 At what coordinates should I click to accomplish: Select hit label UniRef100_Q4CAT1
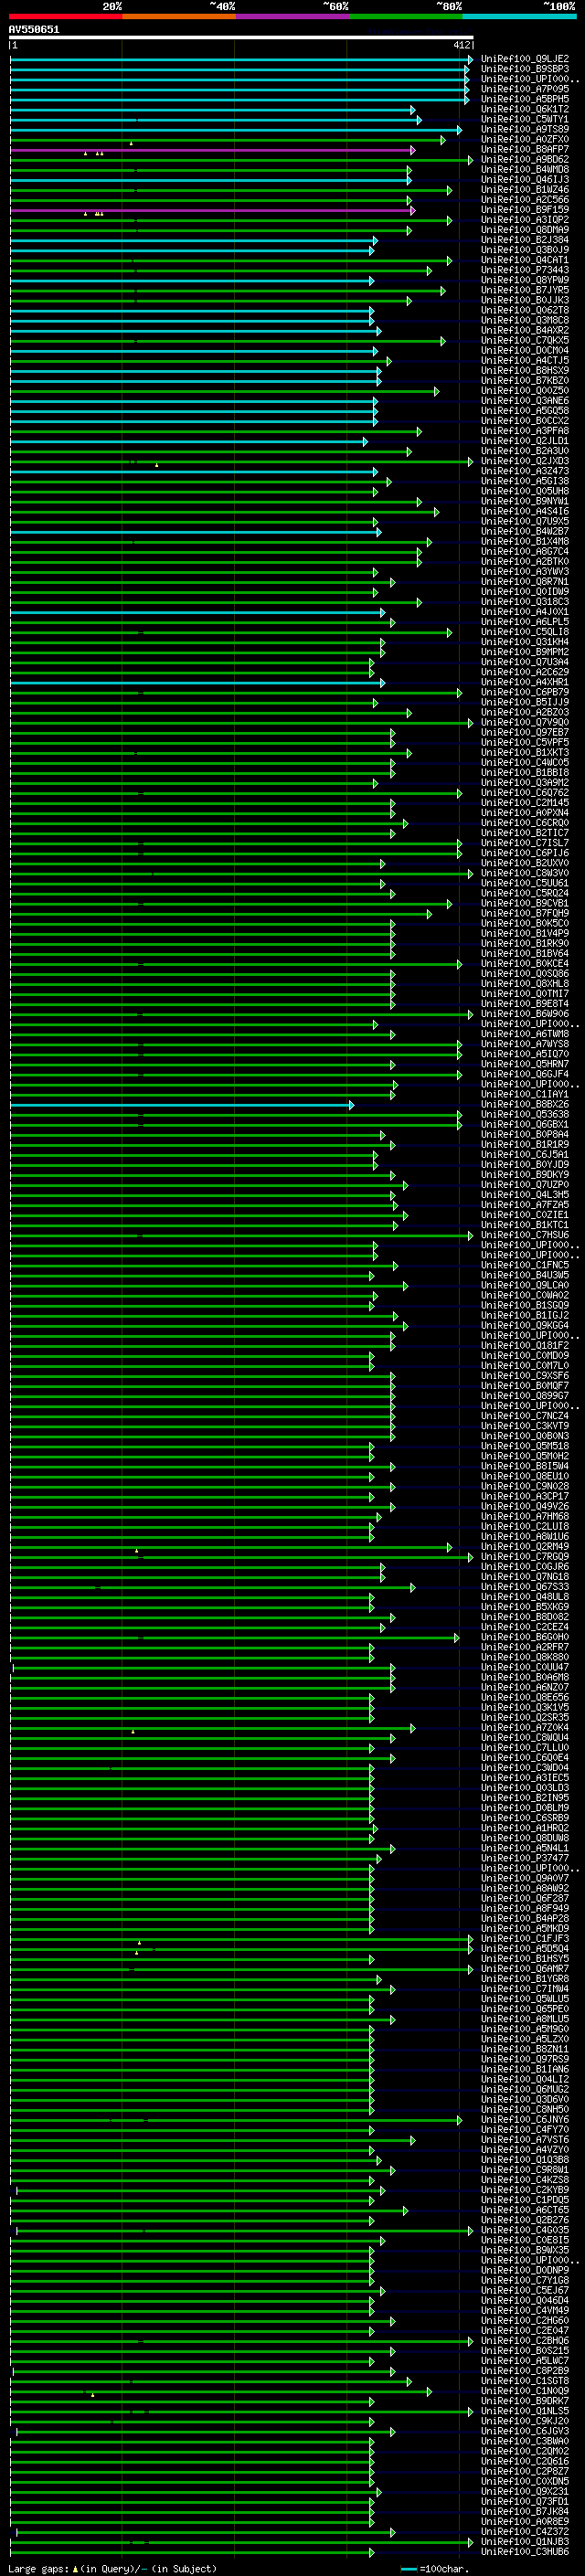(525, 260)
